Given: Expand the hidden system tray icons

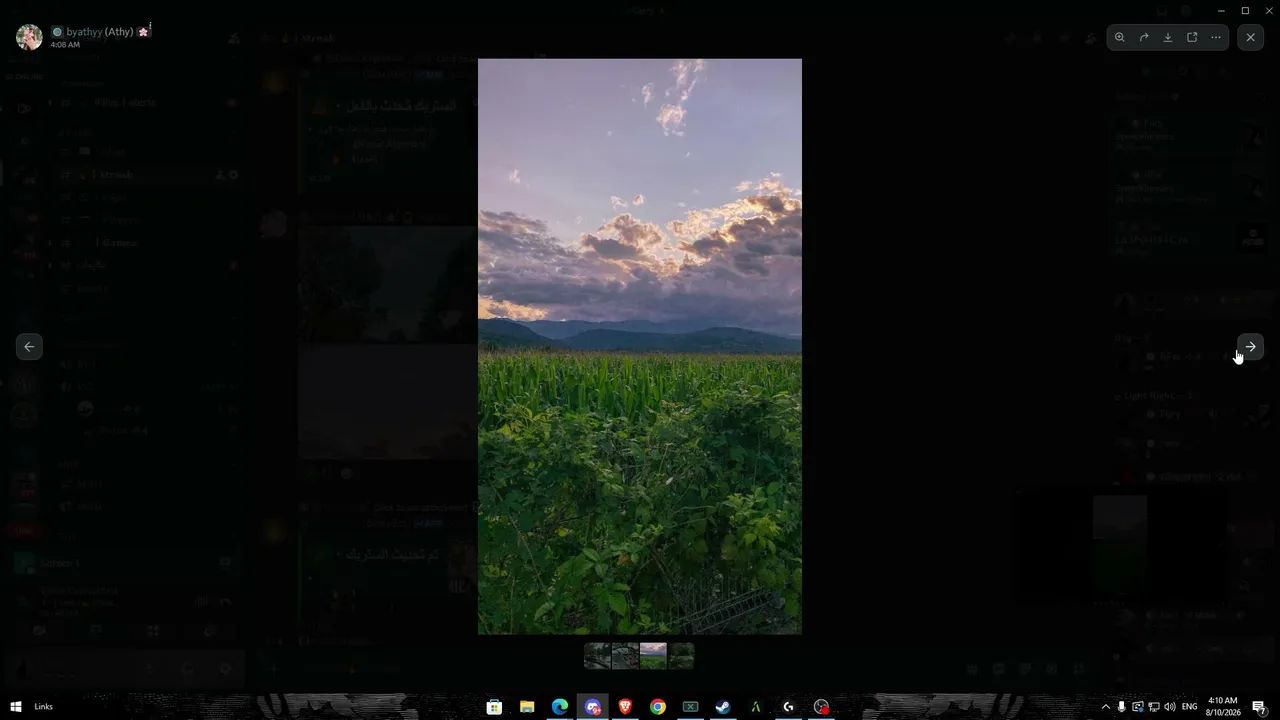Looking at the screenshot, I should pos(1105,707).
